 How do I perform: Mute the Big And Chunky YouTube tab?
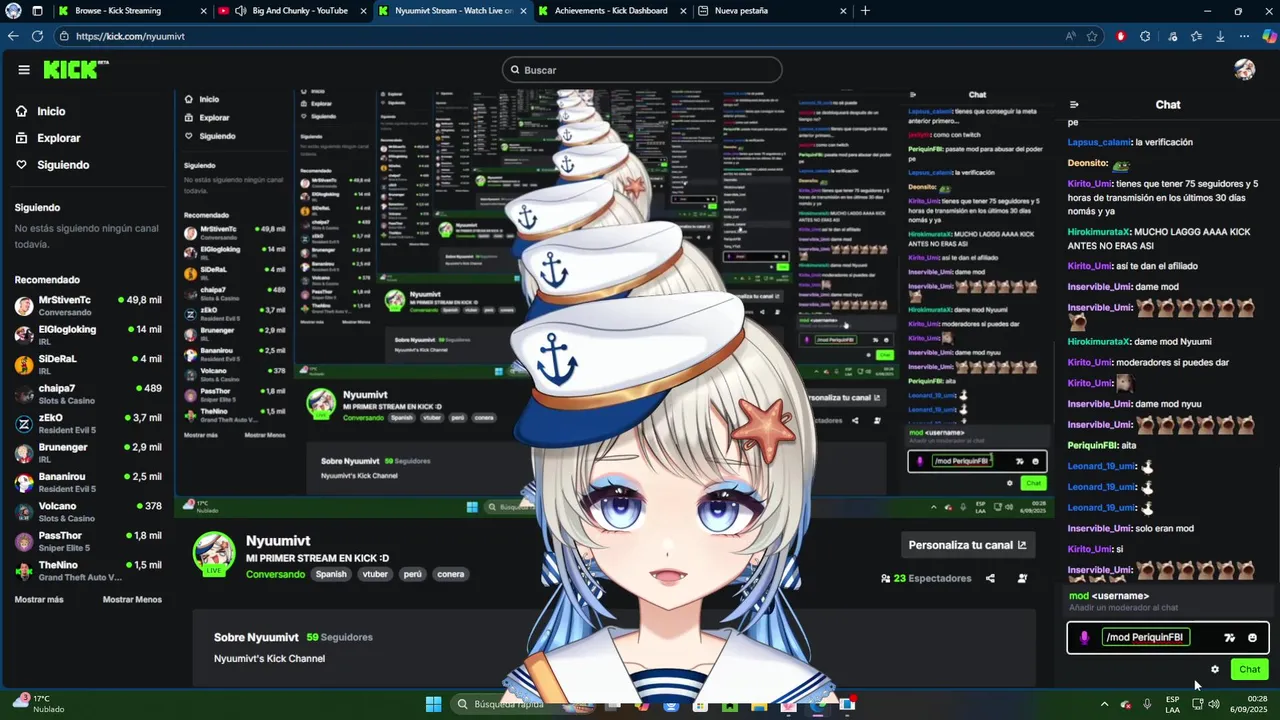coord(241,11)
